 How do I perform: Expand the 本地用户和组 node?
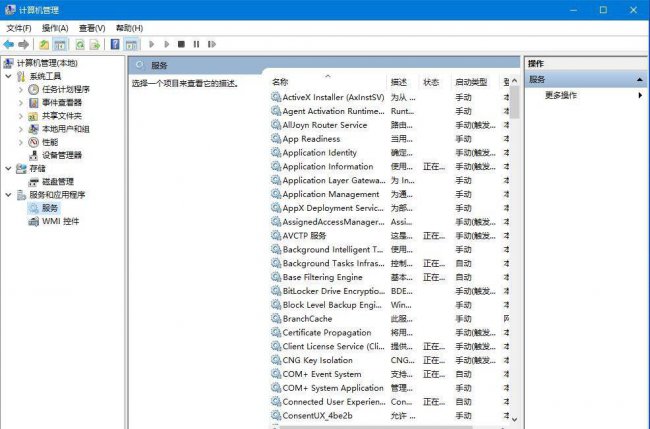click(21, 129)
